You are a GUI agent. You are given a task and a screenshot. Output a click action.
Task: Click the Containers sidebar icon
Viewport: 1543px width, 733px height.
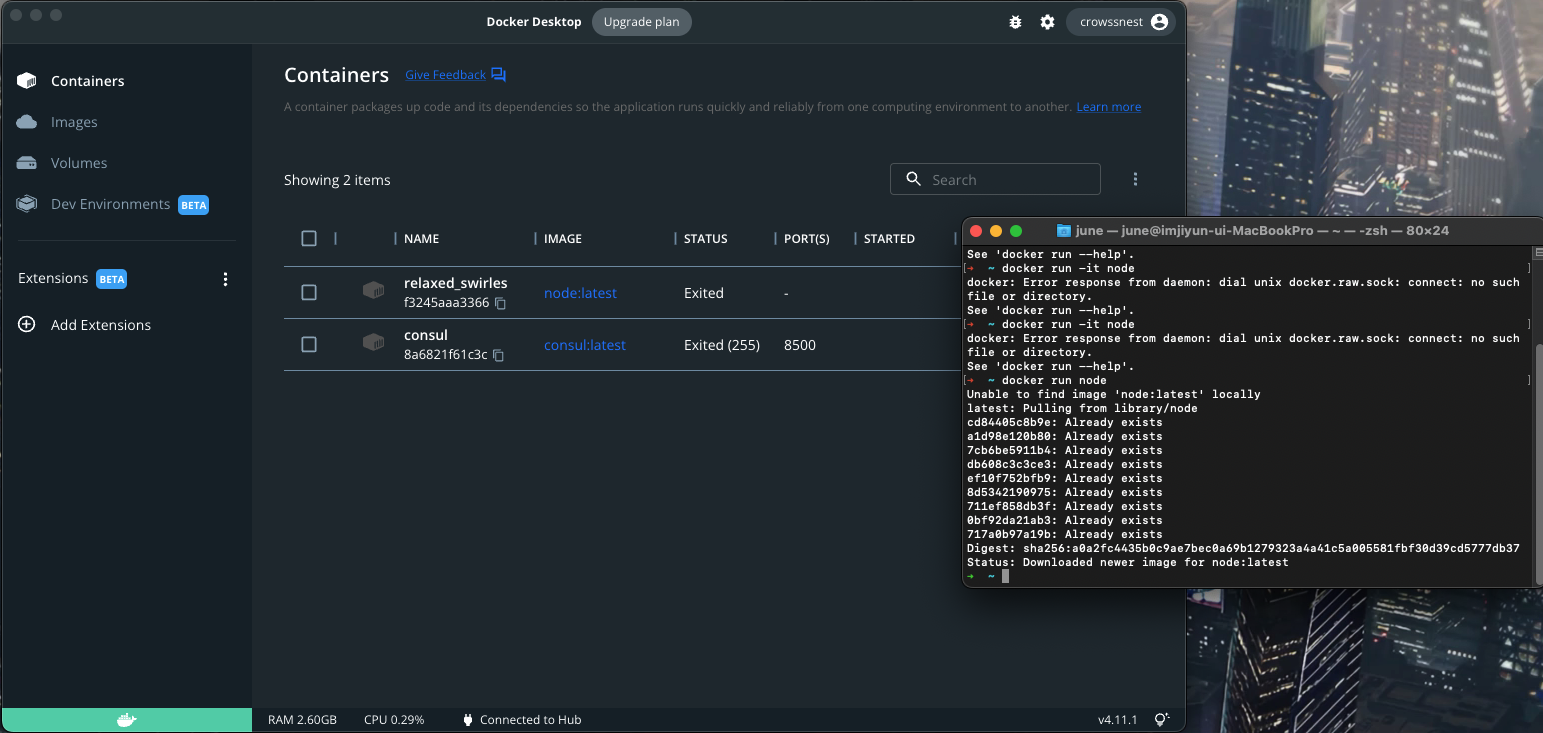click(x=27, y=81)
